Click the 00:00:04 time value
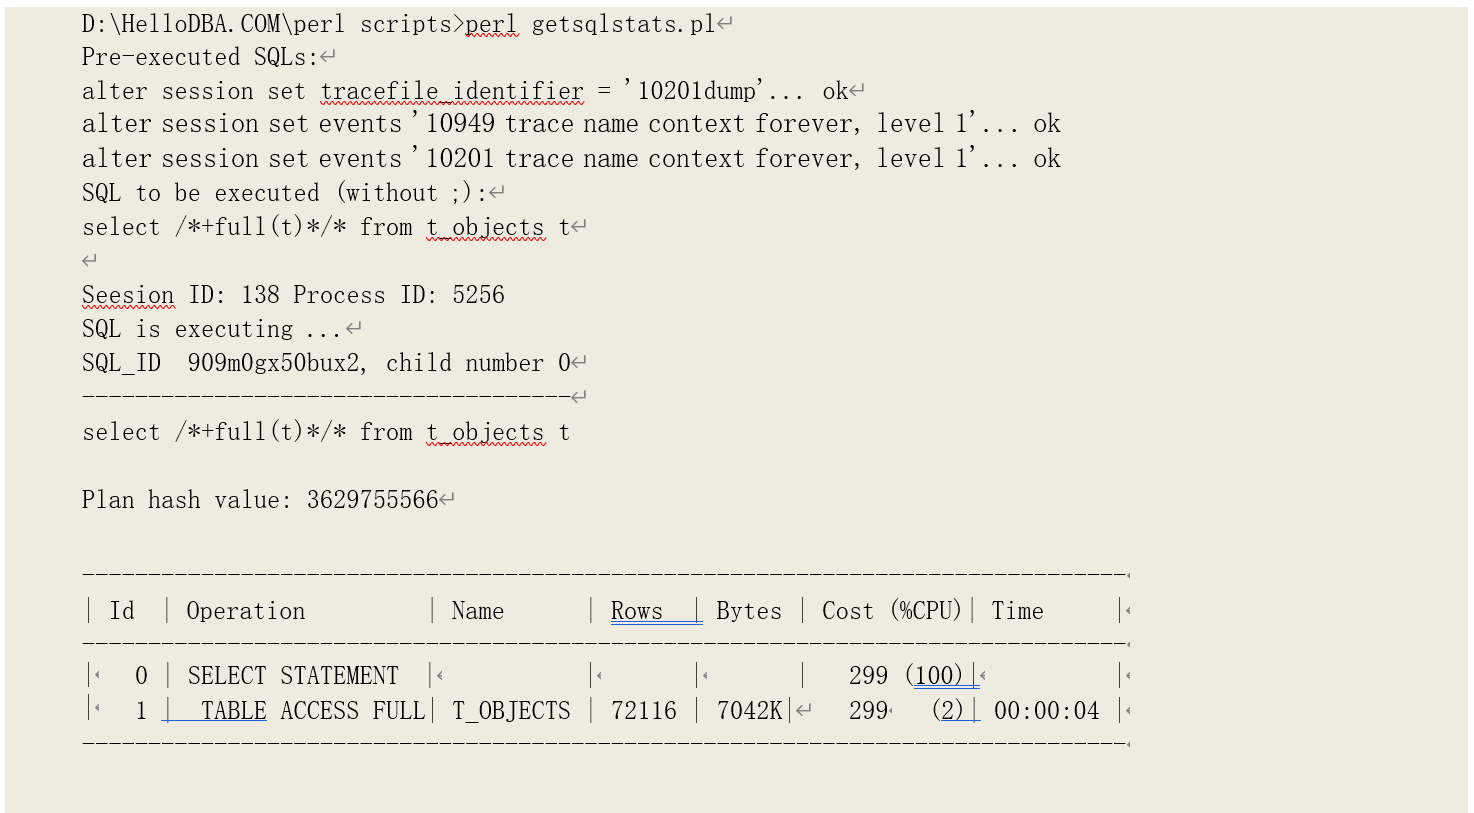The image size is (1474, 813). (1046, 711)
